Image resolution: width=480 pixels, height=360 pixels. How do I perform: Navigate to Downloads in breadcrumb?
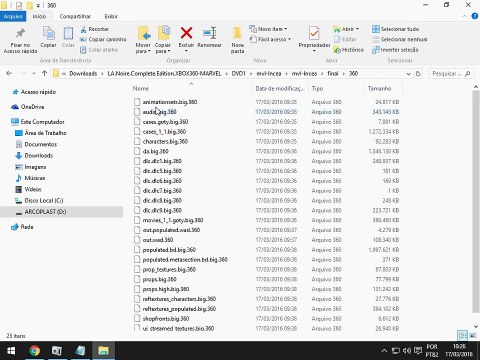click(83, 74)
